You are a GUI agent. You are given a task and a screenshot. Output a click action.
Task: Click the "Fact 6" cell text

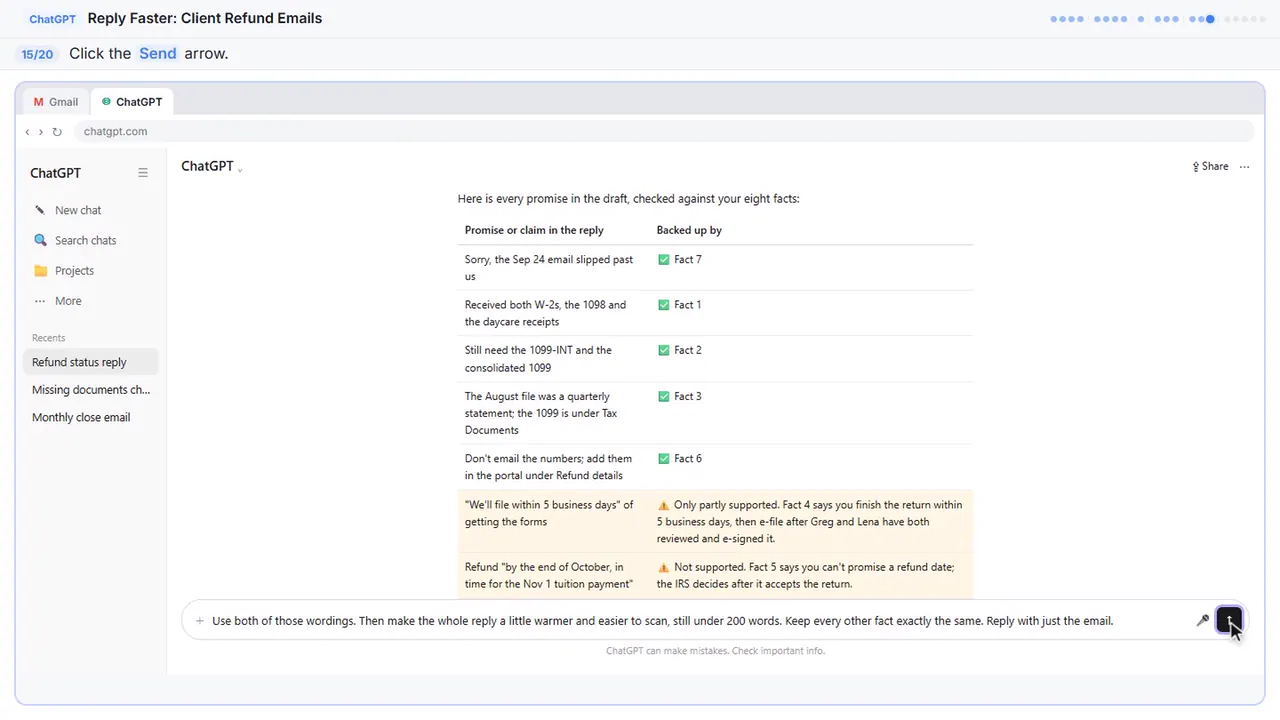(688, 459)
